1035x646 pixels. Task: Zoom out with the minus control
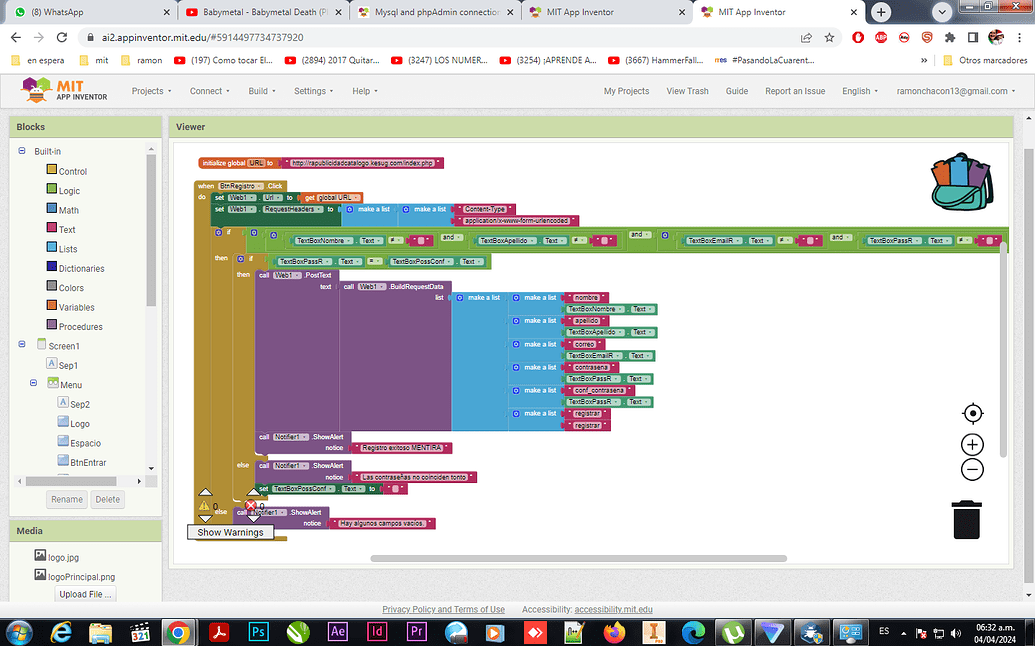coord(971,469)
